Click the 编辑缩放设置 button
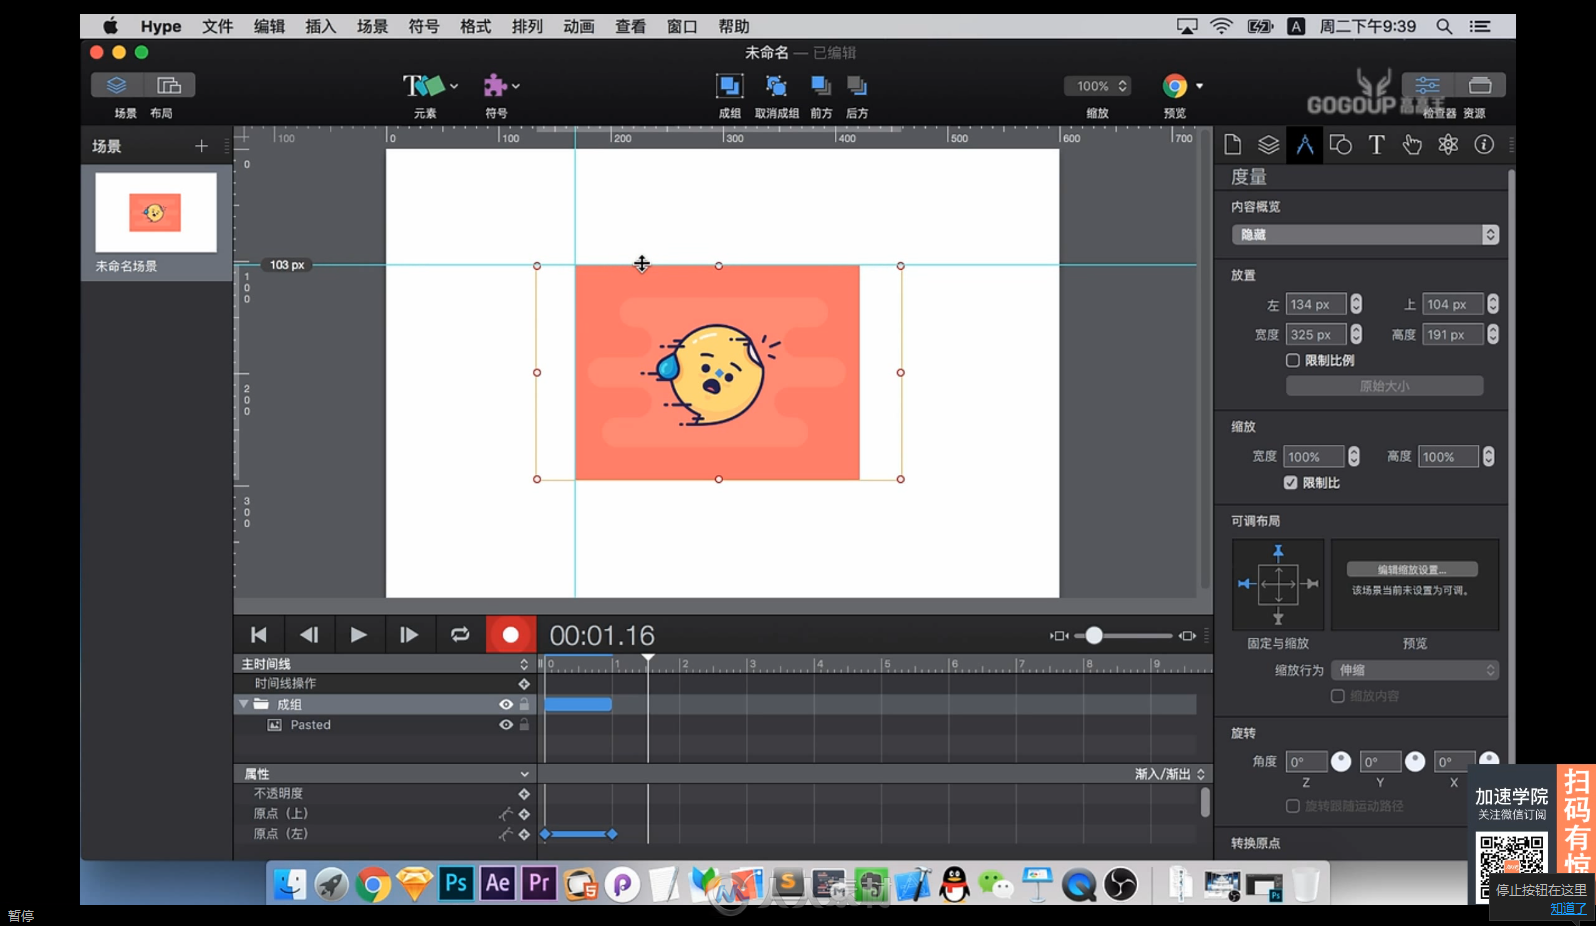1596x926 pixels. pyautogui.click(x=1412, y=569)
